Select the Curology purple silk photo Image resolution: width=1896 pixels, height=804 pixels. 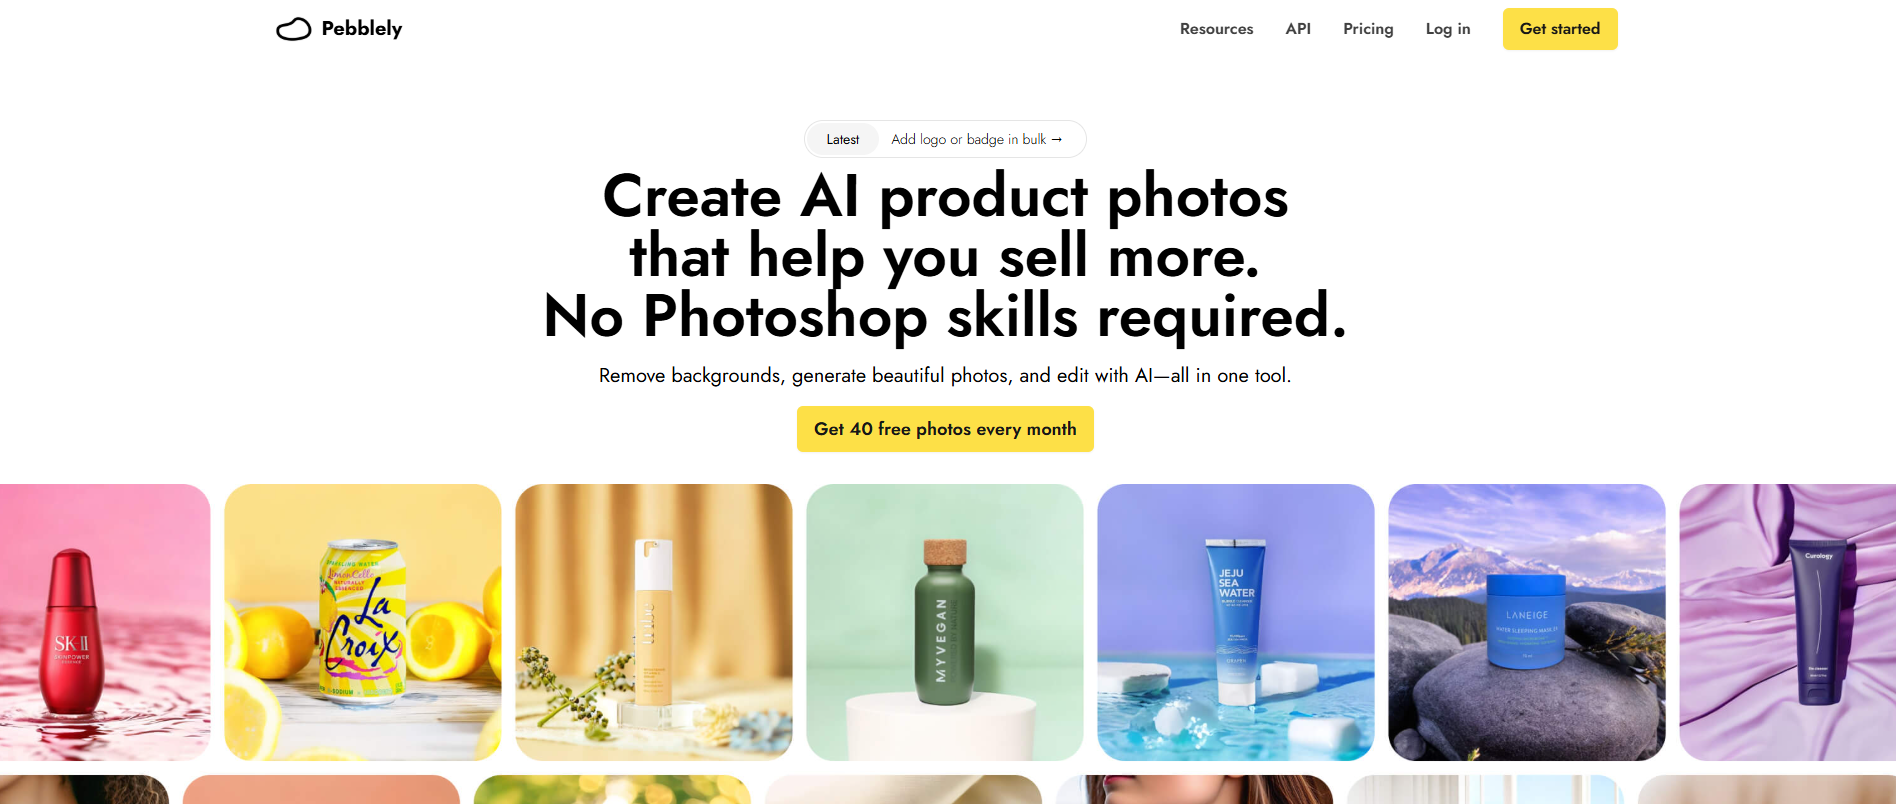[x=1788, y=622]
